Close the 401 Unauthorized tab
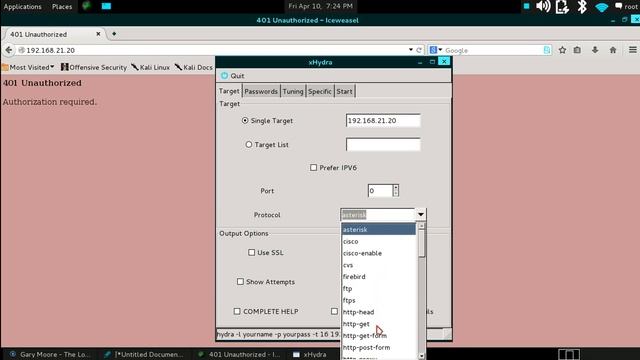 pos(98,34)
